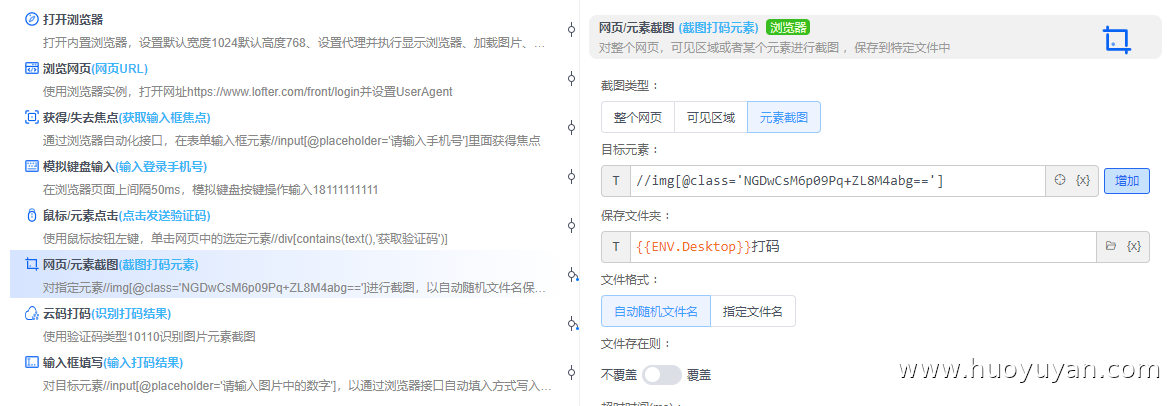Screen dimensions: 1170x406
Task: Click the input box icon of 输入框填写 step
Action: coord(31,363)
